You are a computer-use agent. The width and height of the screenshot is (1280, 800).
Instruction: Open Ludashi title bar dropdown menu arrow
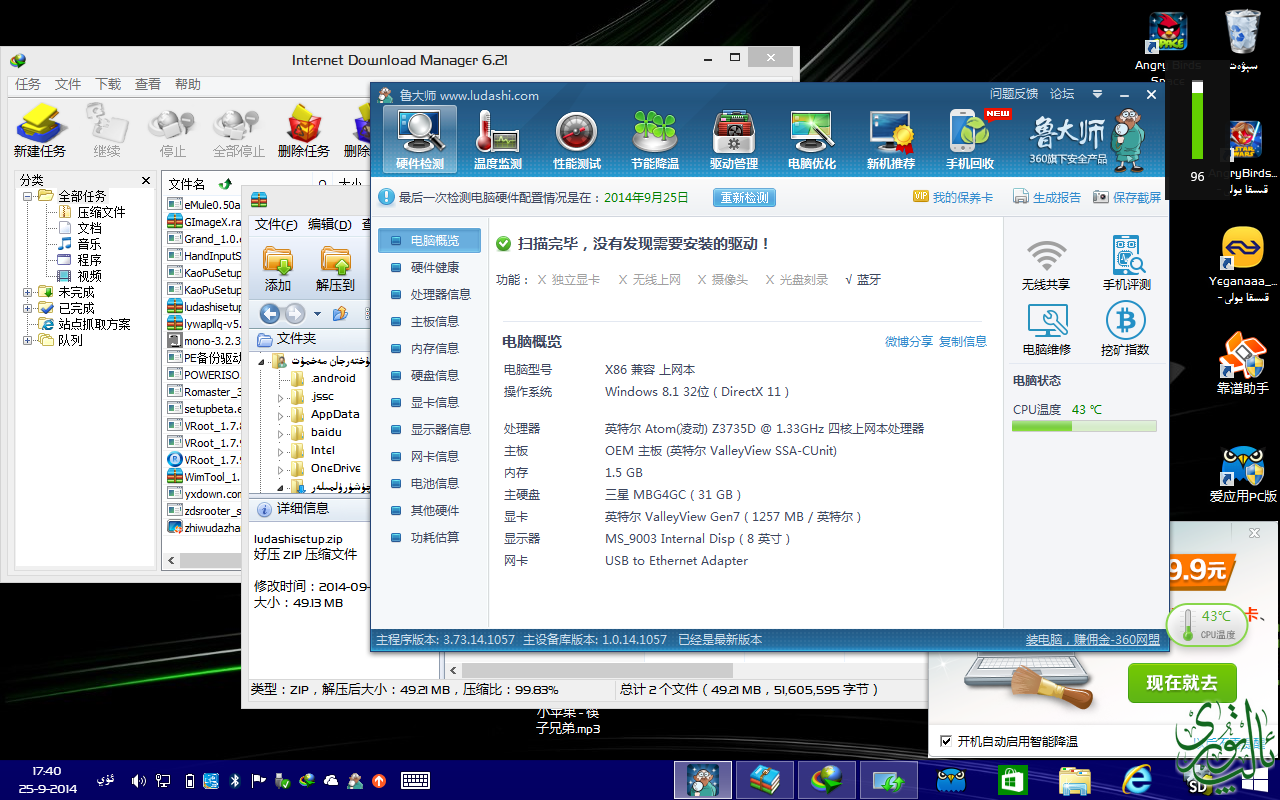click(x=1097, y=94)
